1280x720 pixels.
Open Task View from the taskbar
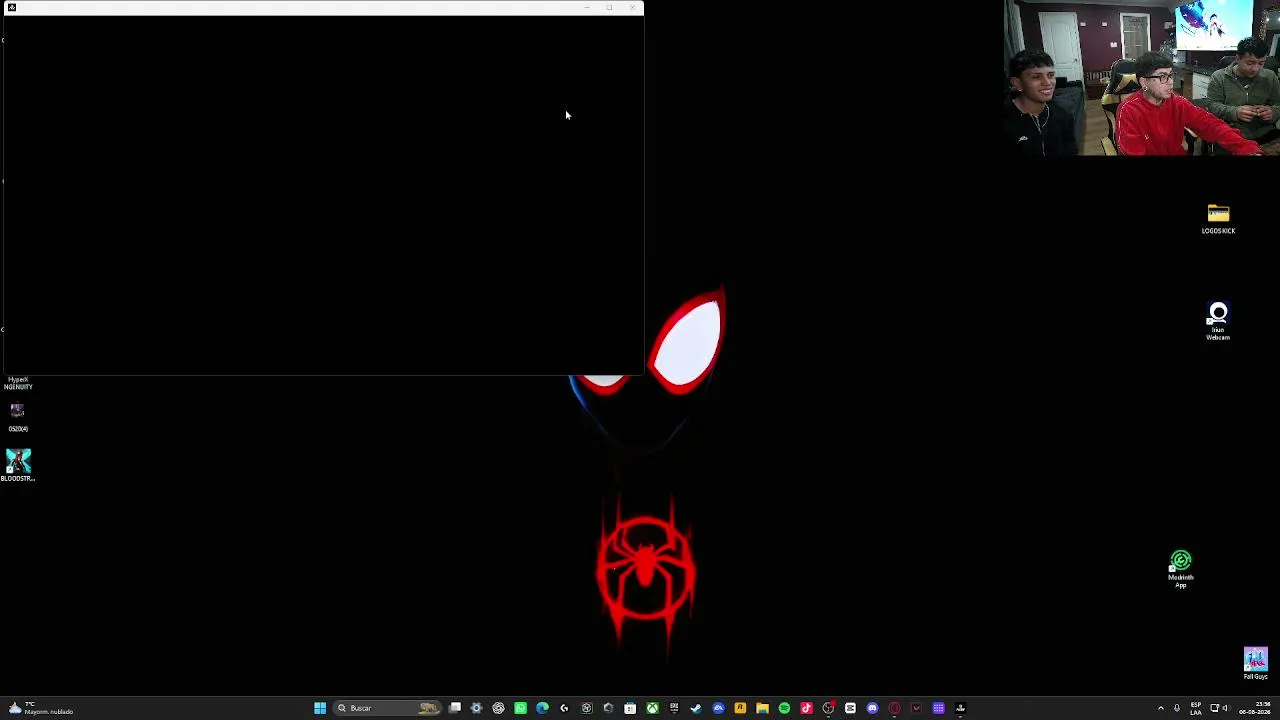pos(455,708)
